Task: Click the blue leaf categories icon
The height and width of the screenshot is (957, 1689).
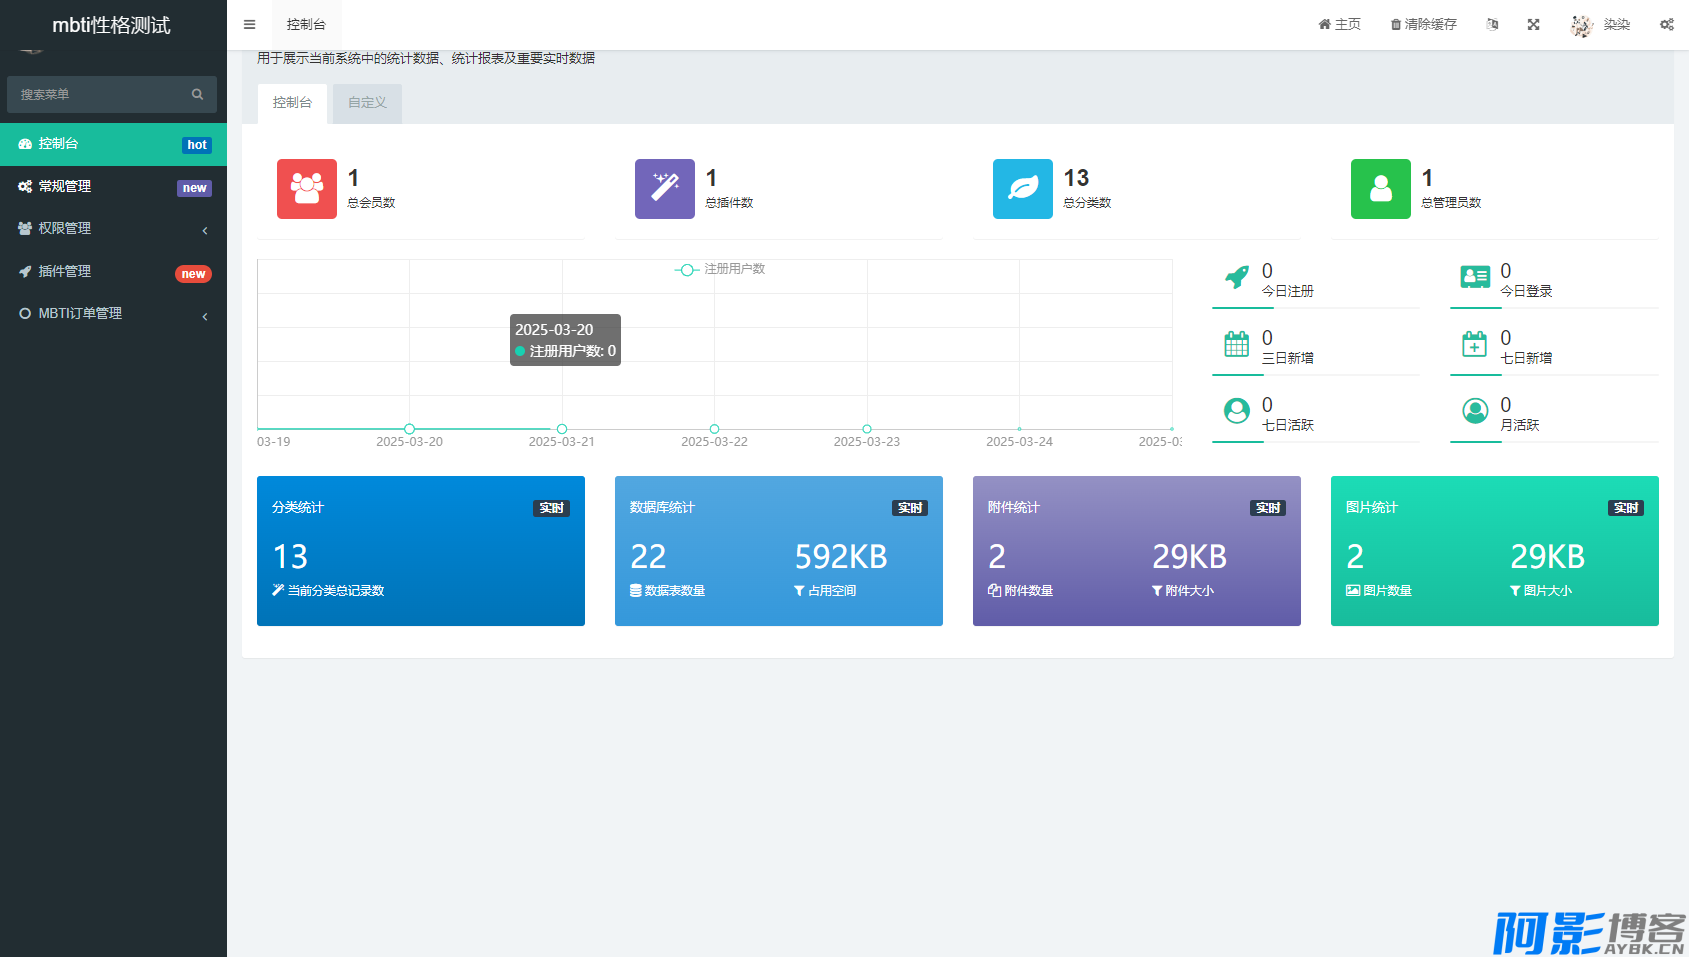Action: point(1023,189)
